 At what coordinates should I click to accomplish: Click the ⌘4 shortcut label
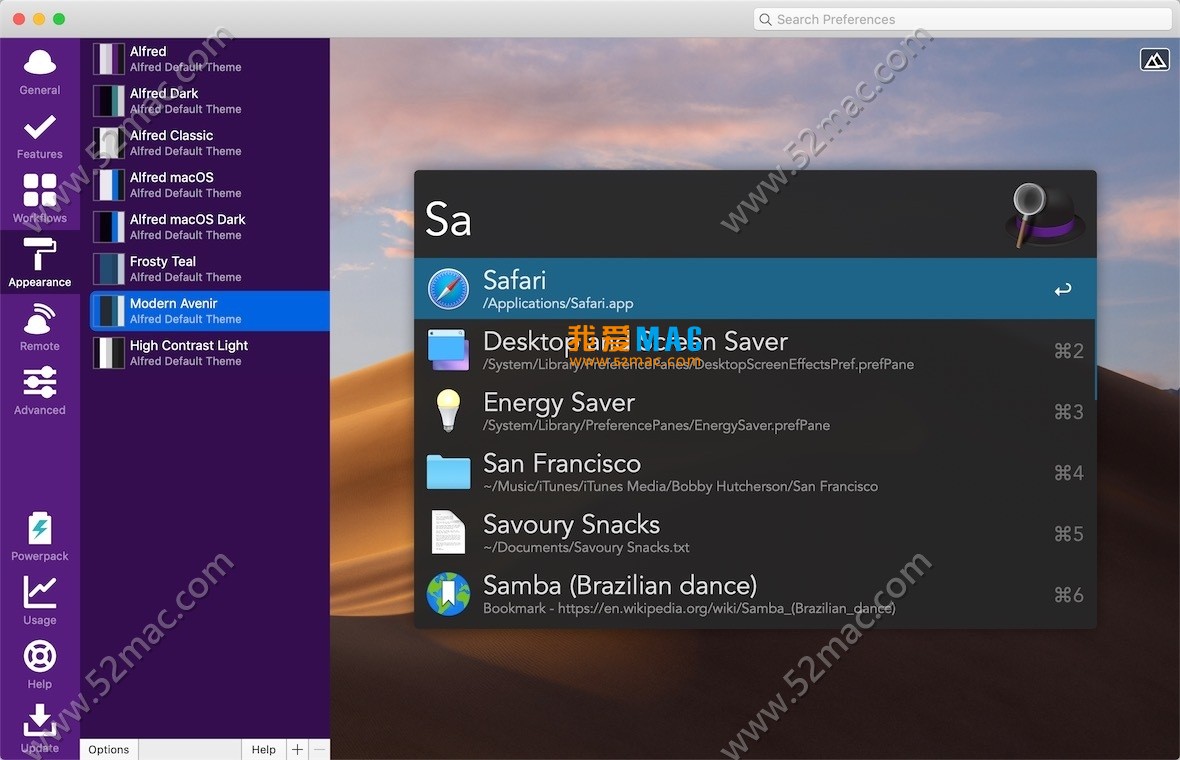[x=1069, y=473]
